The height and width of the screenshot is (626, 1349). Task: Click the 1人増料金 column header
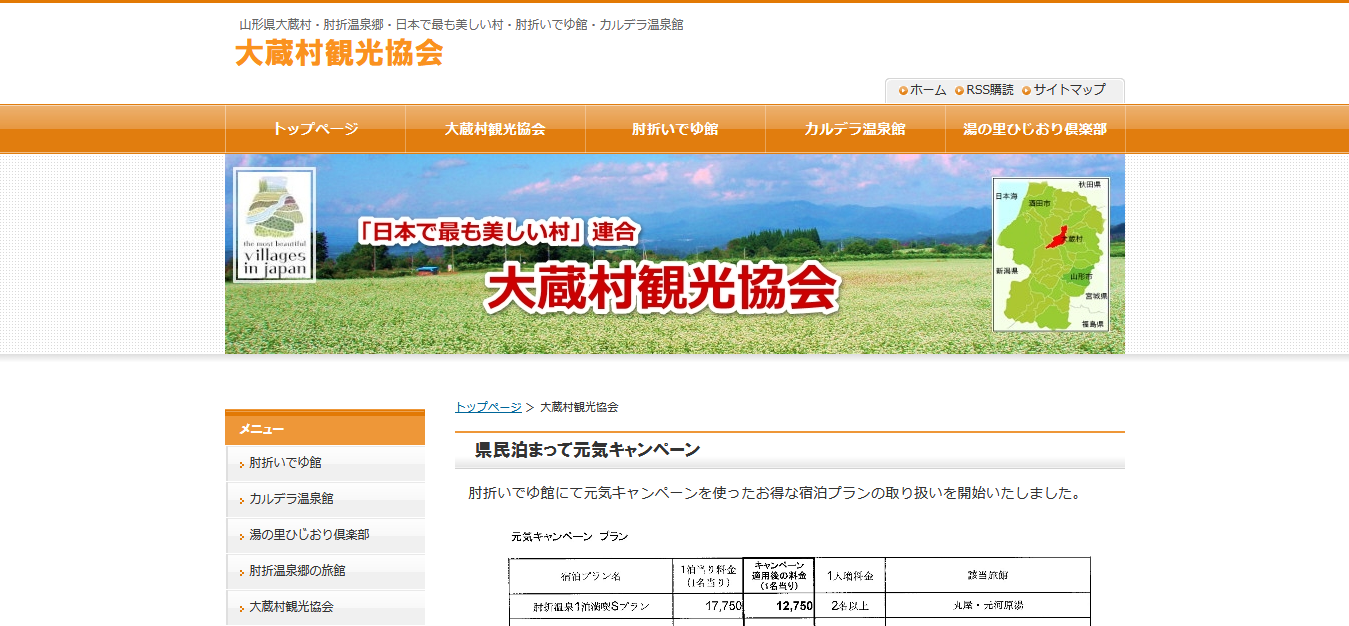point(850,576)
